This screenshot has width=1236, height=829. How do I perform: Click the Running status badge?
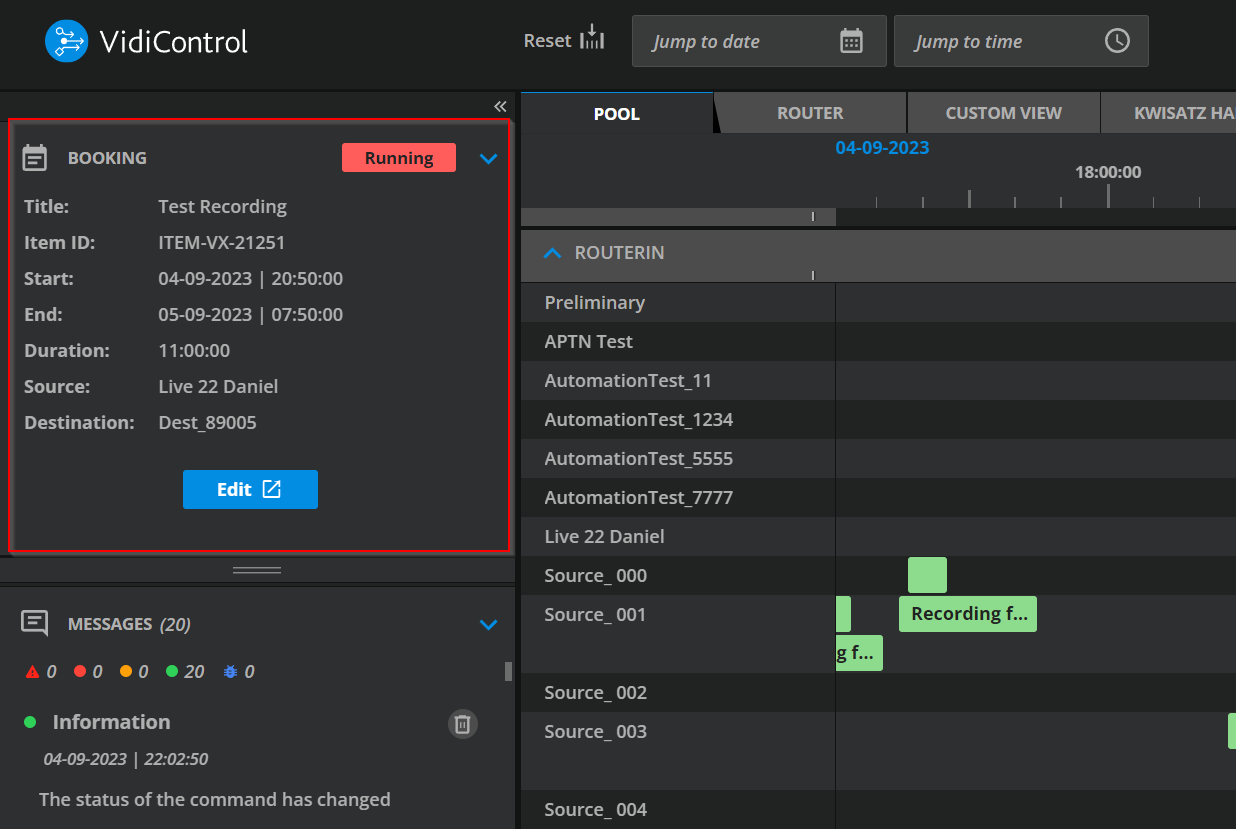(x=398, y=158)
